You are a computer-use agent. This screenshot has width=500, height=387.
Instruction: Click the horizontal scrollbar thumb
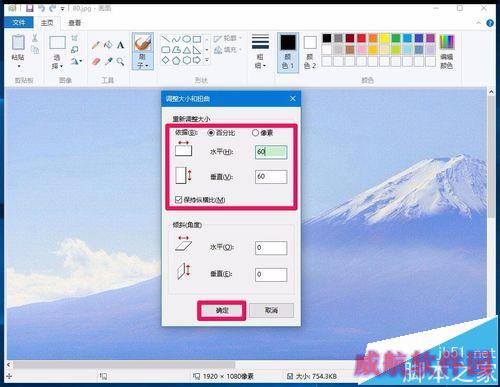click(124, 365)
